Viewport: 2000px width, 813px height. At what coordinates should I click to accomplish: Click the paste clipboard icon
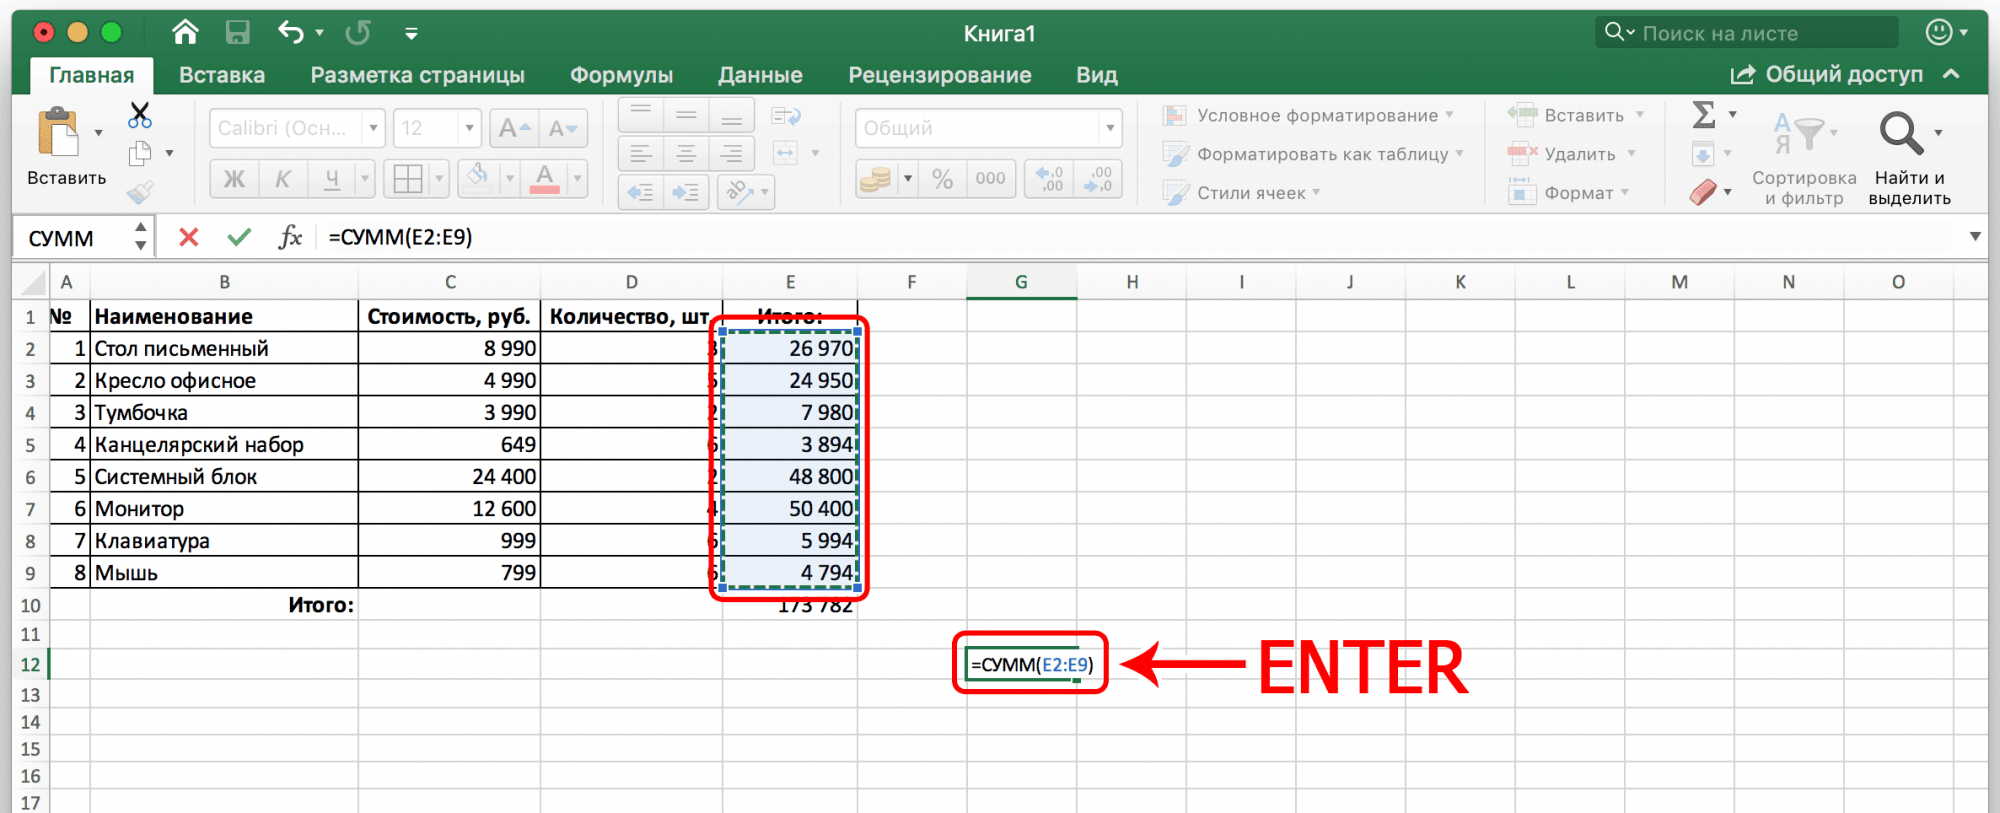tap(58, 132)
